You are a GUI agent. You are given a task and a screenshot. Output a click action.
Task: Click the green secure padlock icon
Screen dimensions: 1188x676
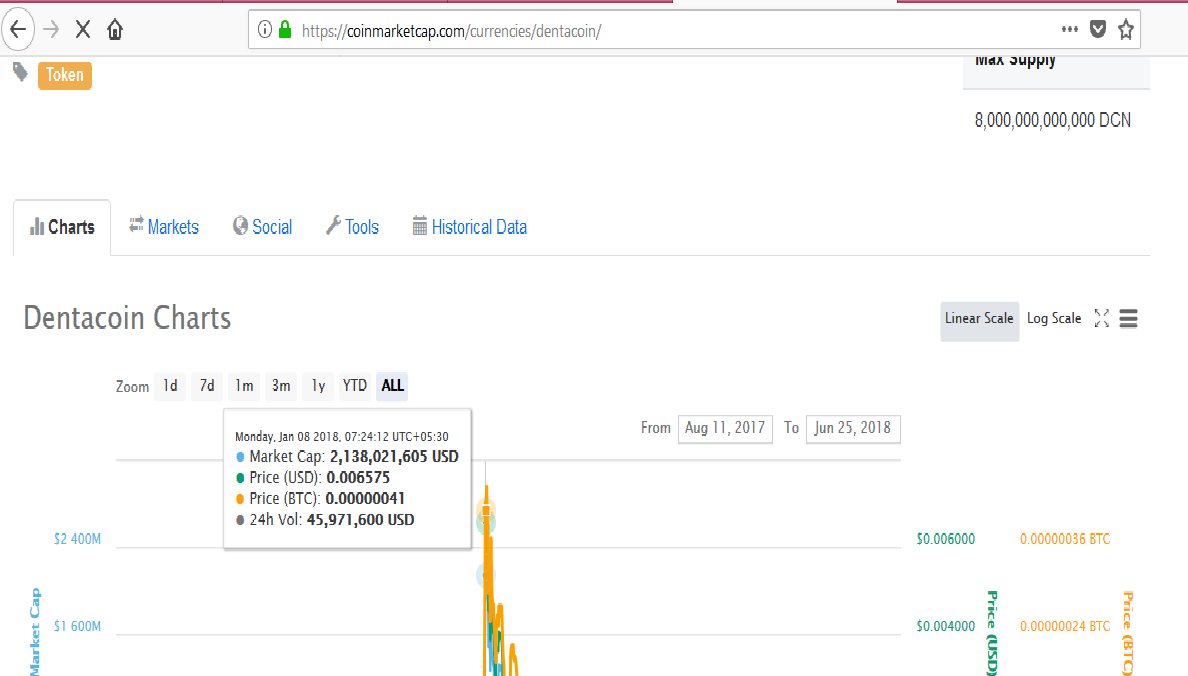[x=285, y=30]
